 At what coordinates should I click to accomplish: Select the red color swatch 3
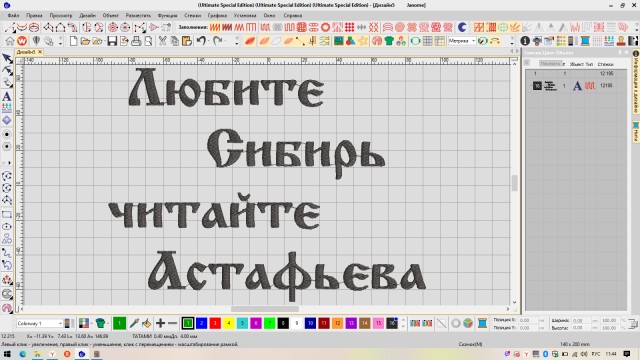pos(215,323)
